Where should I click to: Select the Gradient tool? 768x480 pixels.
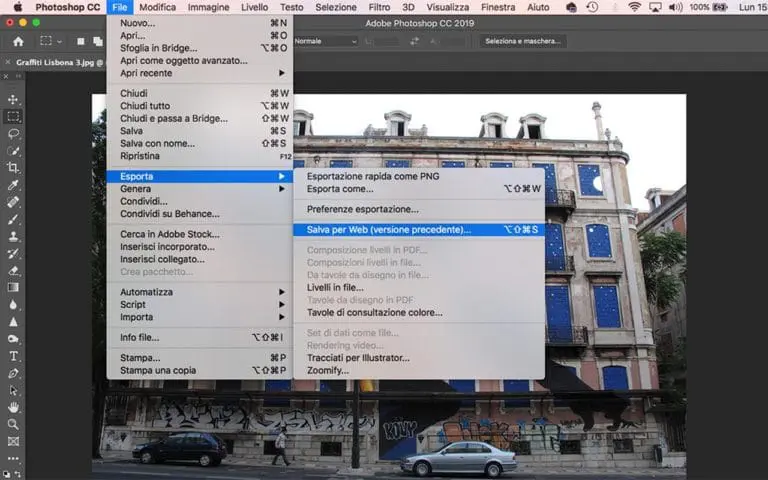point(13,288)
